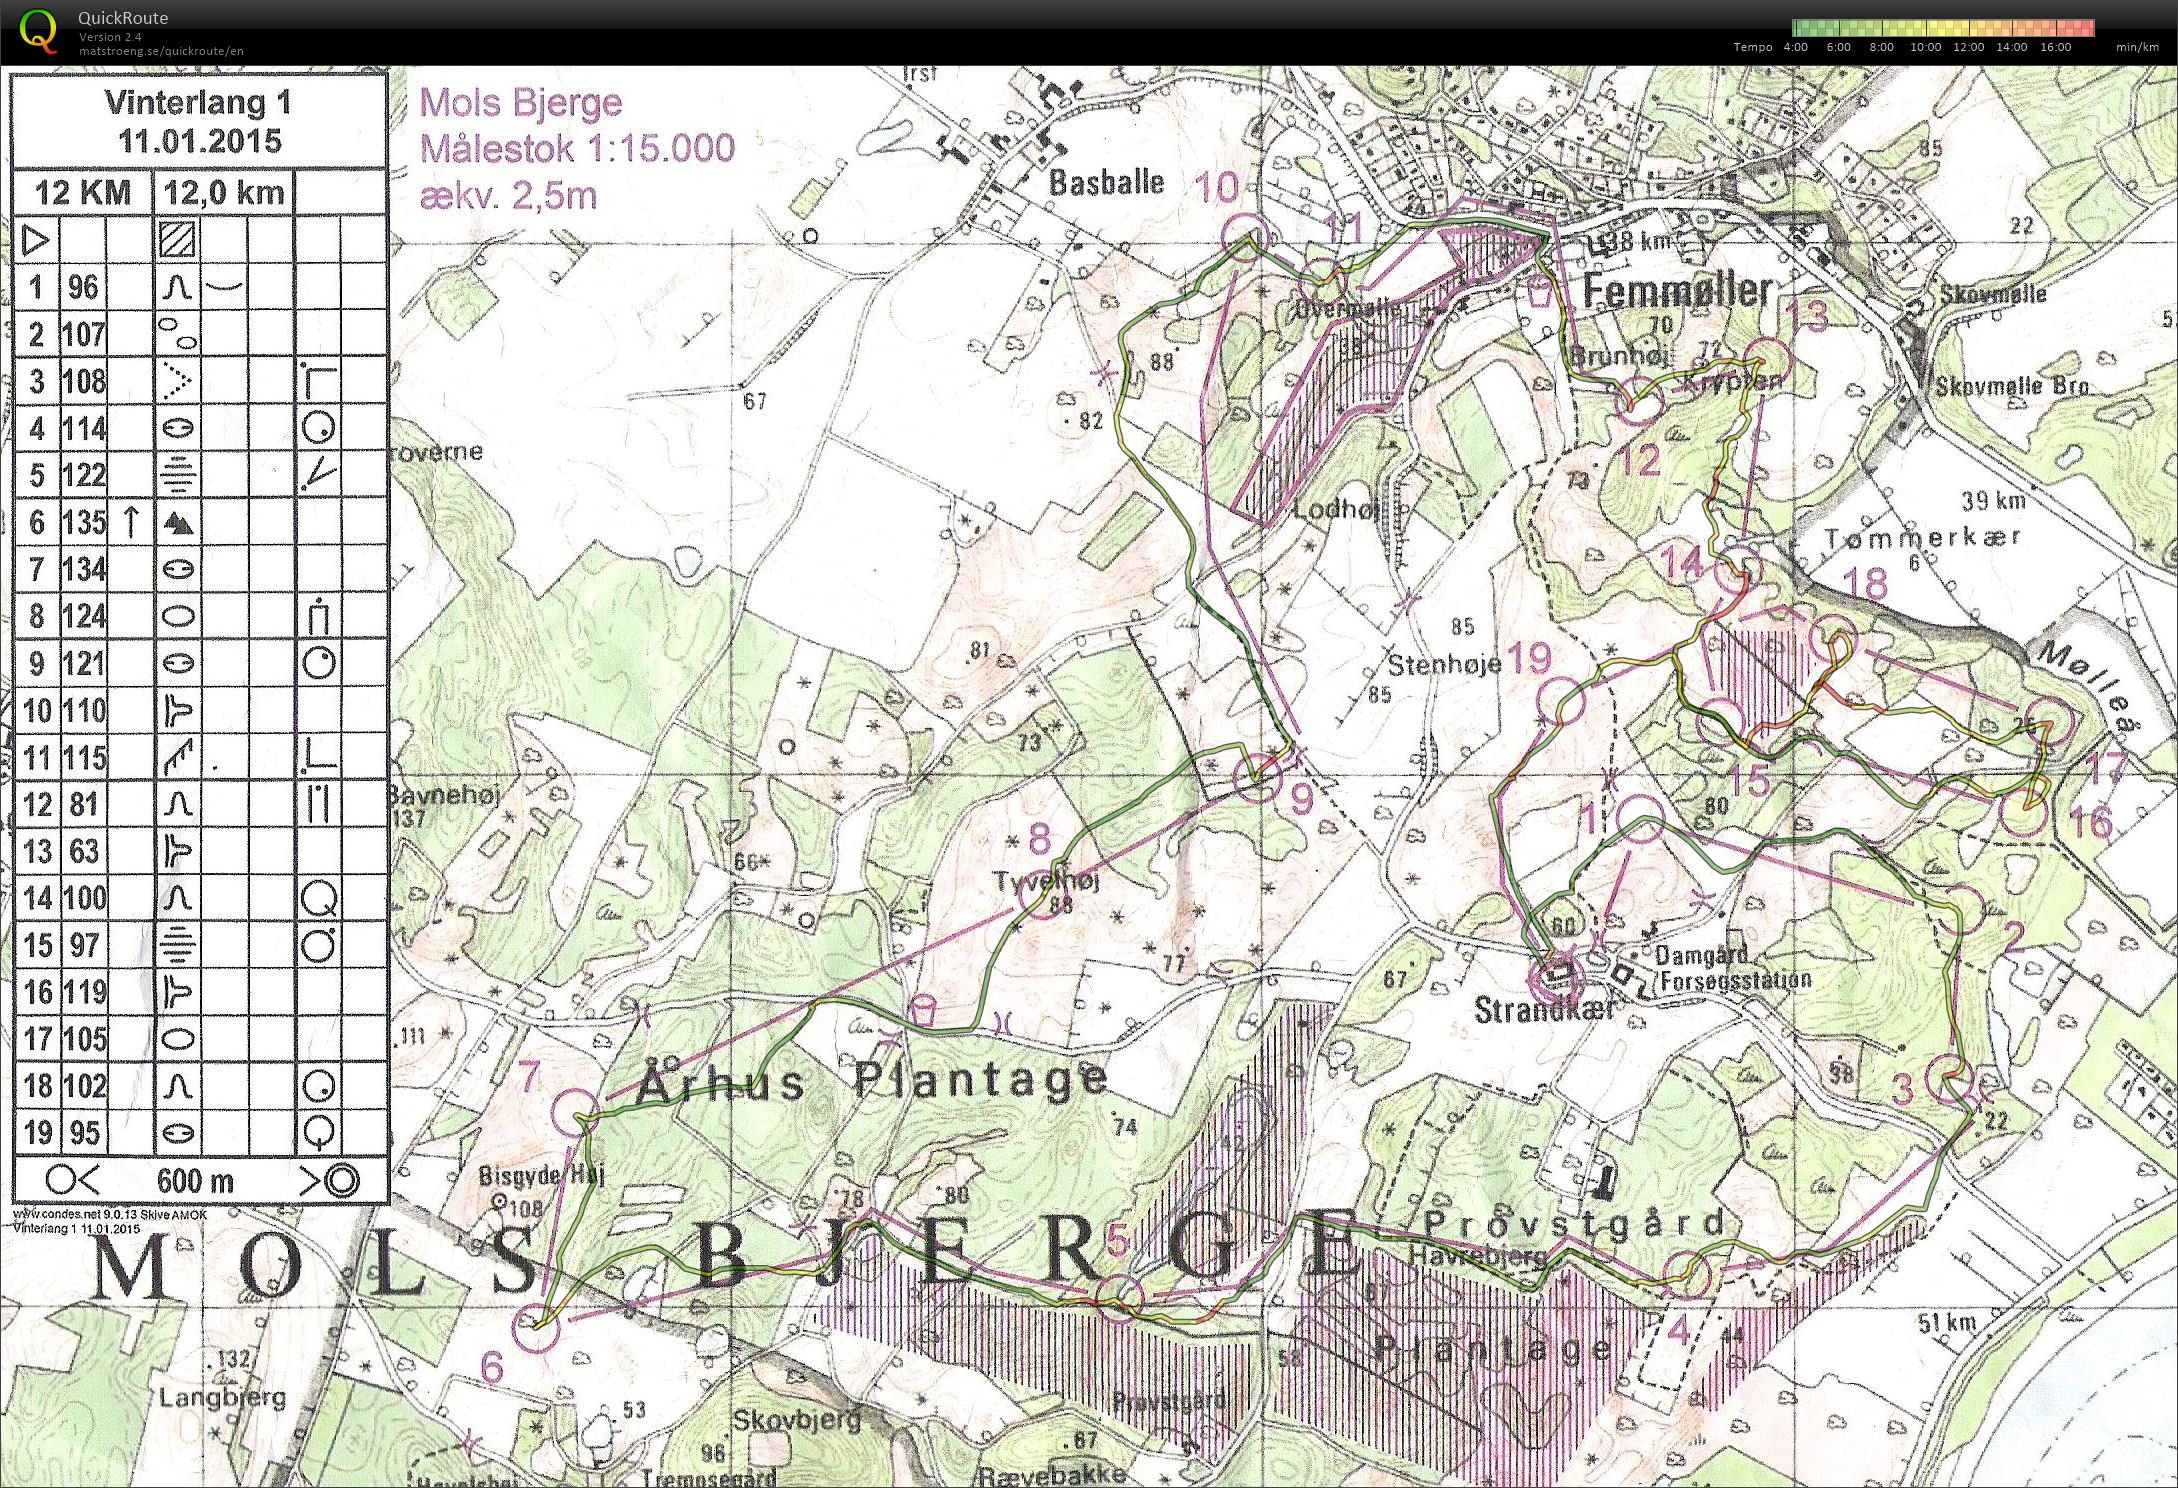Click control circle 5 on the map

[x=1120, y=1298]
